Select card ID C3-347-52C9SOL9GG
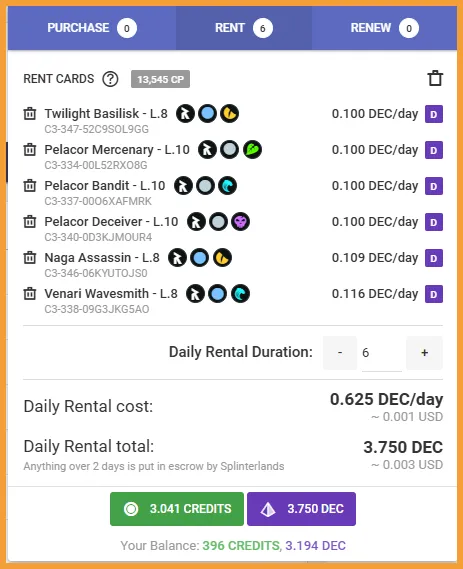The image size is (463, 569). pyautogui.click(x=97, y=129)
